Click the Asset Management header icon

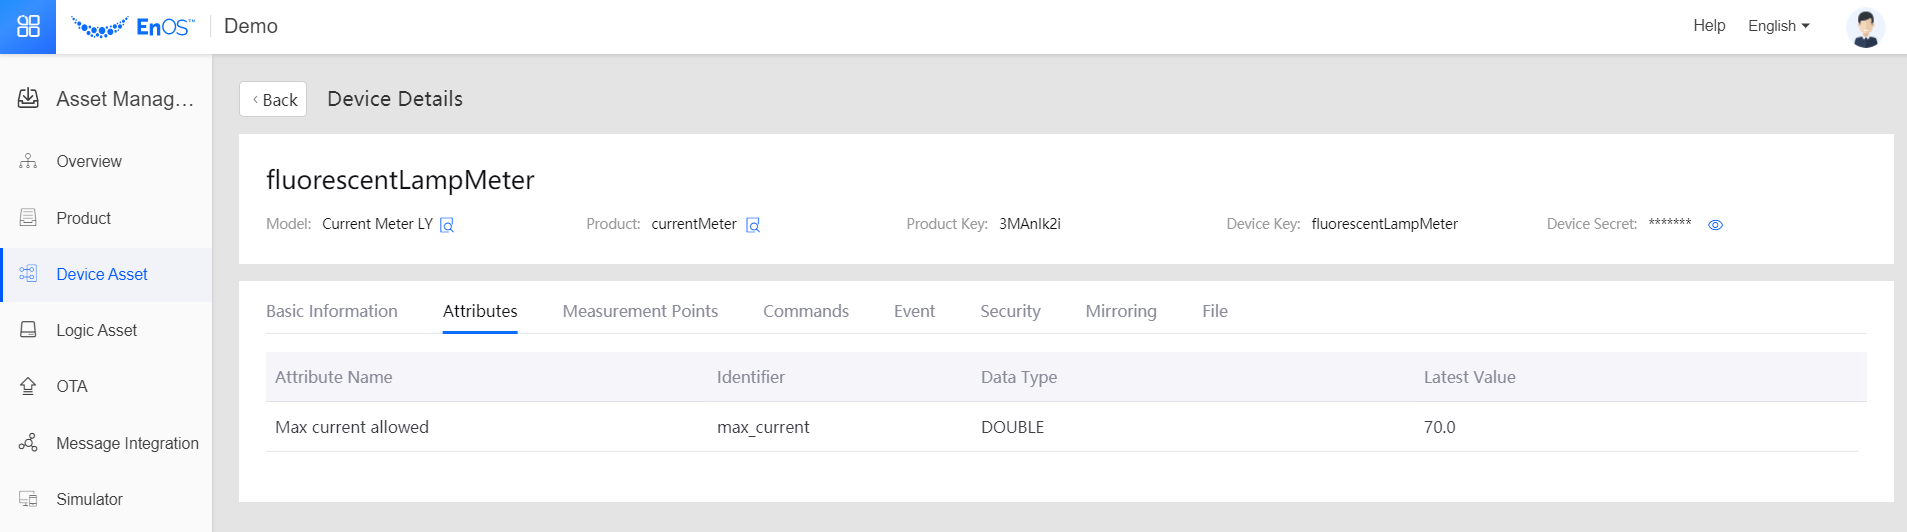(28, 98)
